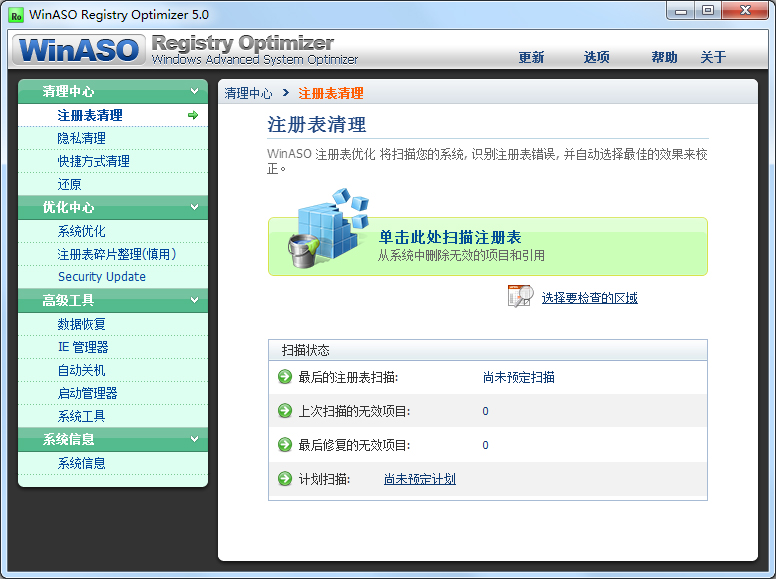Screen dimensions: 776x579
Task: Click green arrow icon beside 最后修复的无效项目
Action: [x=285, y=445]
